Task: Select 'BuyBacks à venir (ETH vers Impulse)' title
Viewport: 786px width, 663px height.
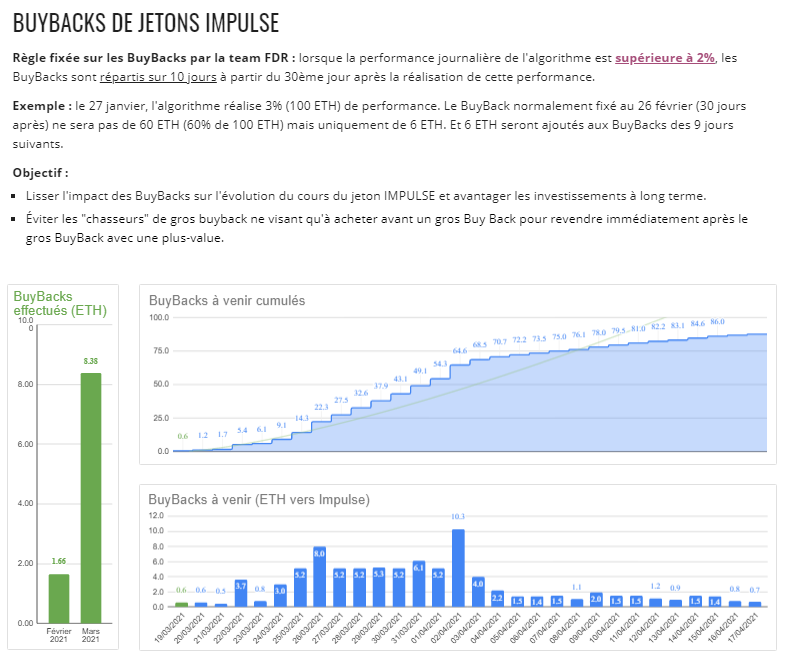Action: 259,500
